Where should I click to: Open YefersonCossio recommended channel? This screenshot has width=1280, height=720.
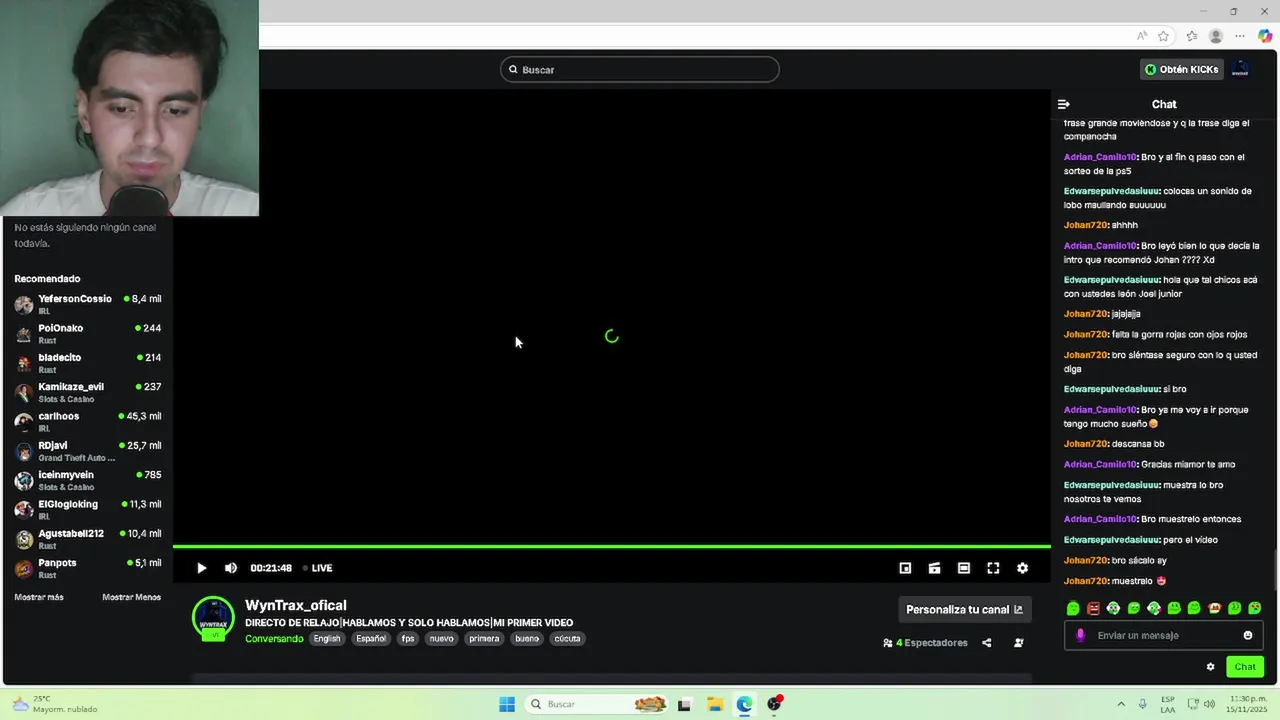[88, 304]
